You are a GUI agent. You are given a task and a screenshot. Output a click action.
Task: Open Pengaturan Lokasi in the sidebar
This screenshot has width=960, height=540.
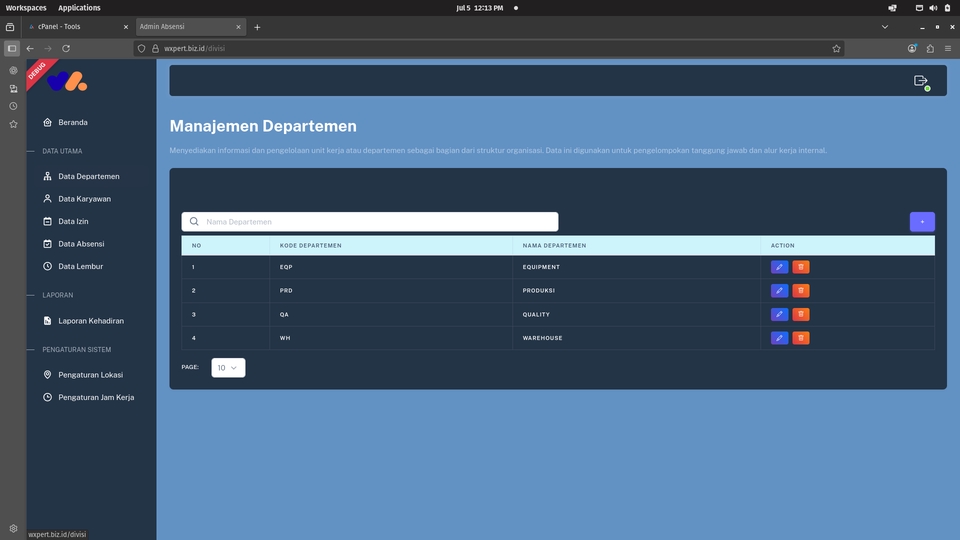tap(90, 375)
